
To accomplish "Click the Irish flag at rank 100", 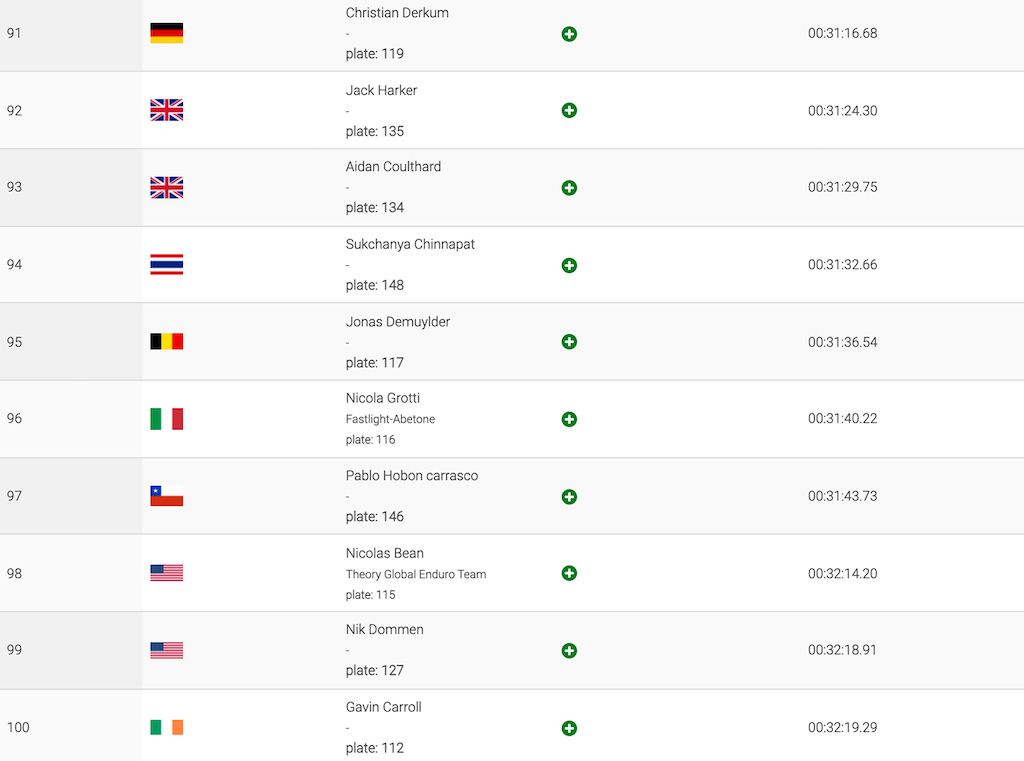I will 167,727.
